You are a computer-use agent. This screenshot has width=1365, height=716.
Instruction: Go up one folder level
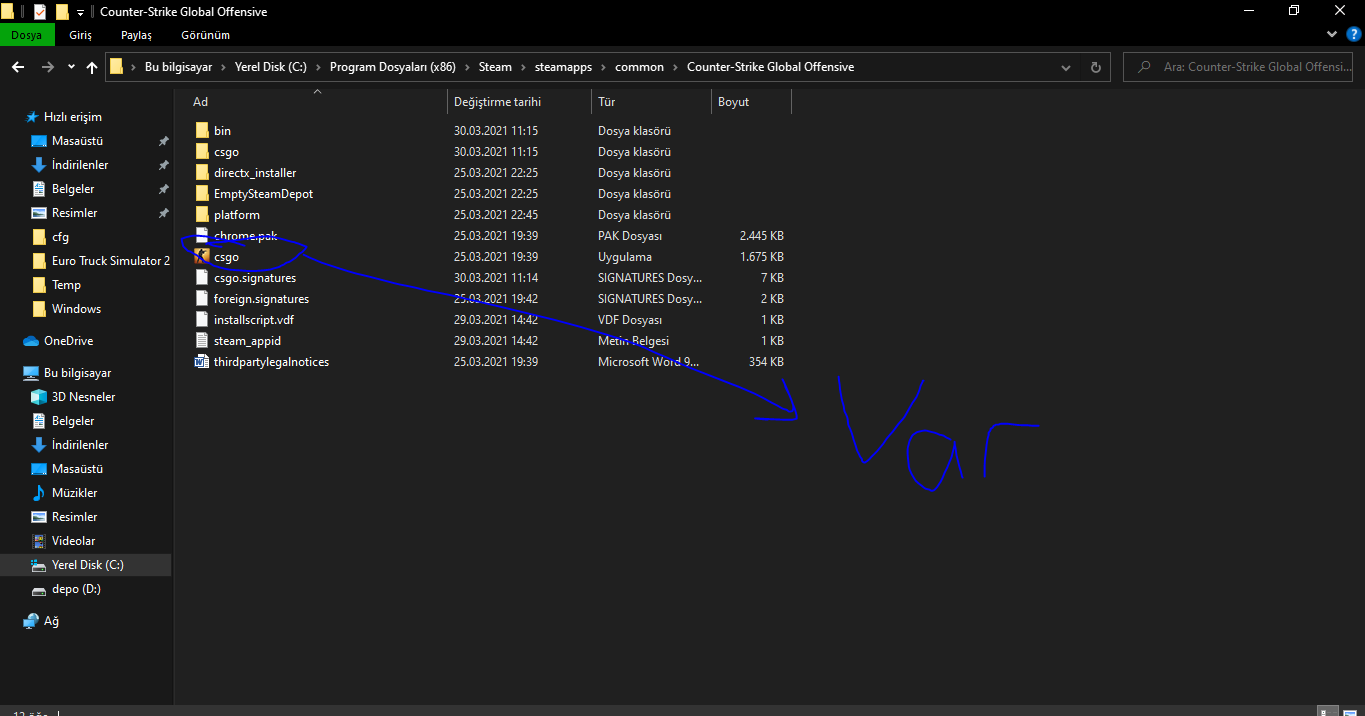(x=92, y=67)
